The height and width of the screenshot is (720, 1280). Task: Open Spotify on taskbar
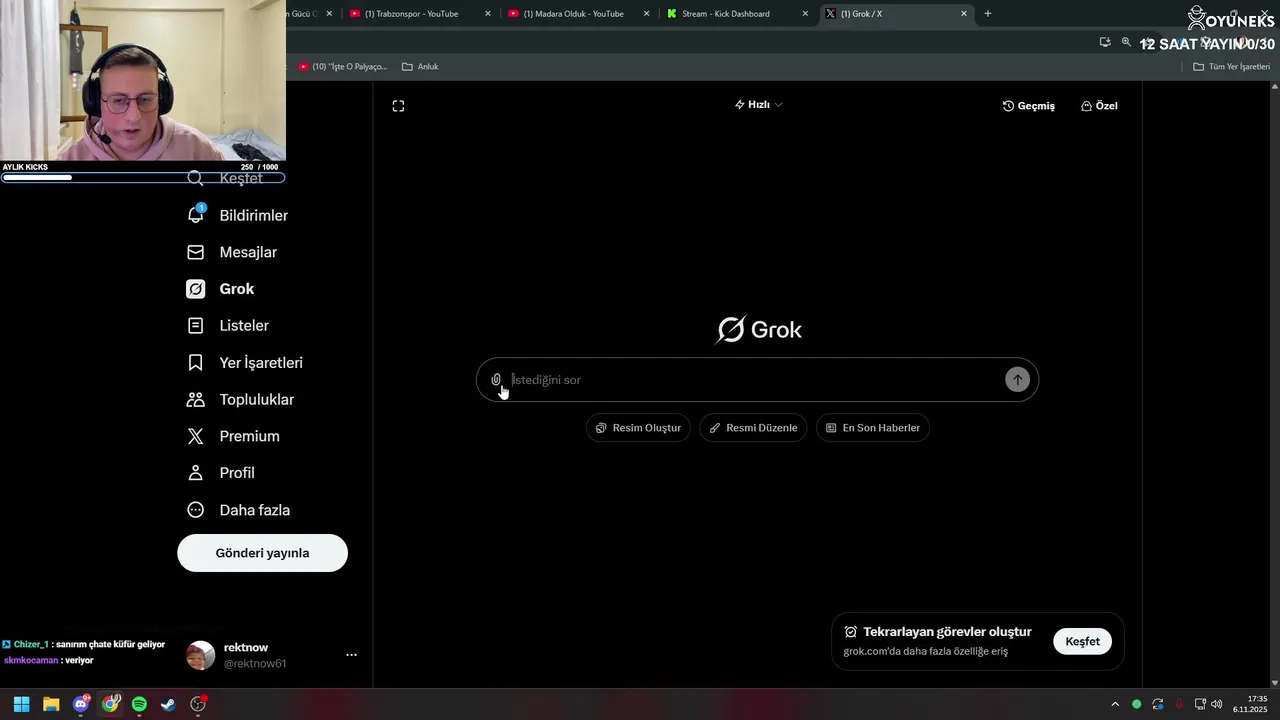tap(139, 704)
